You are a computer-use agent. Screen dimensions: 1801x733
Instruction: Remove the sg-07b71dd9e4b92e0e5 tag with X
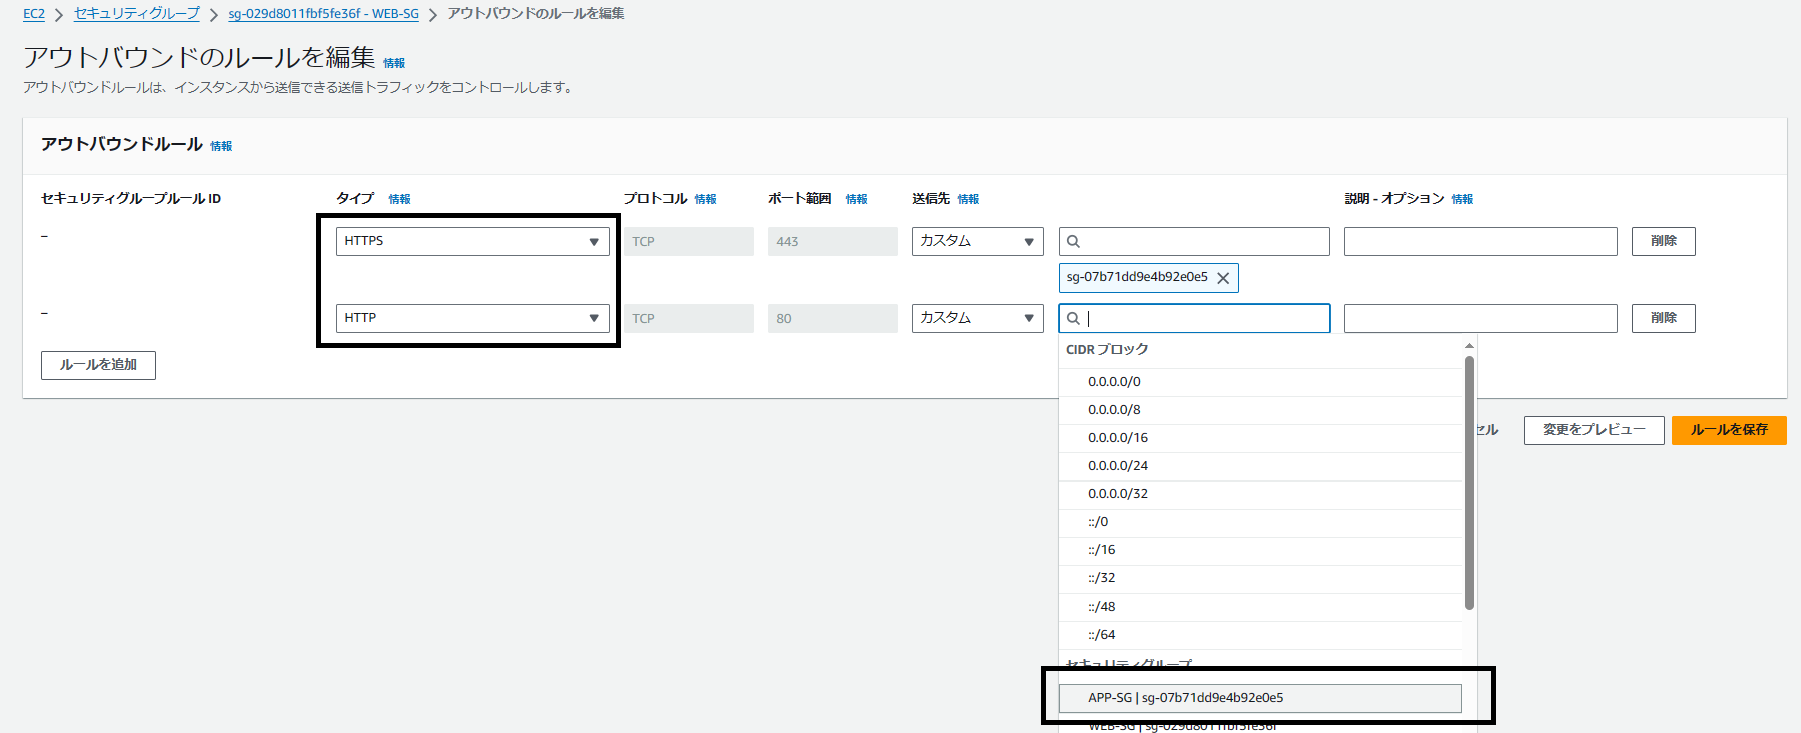(x=1223, y=278)
